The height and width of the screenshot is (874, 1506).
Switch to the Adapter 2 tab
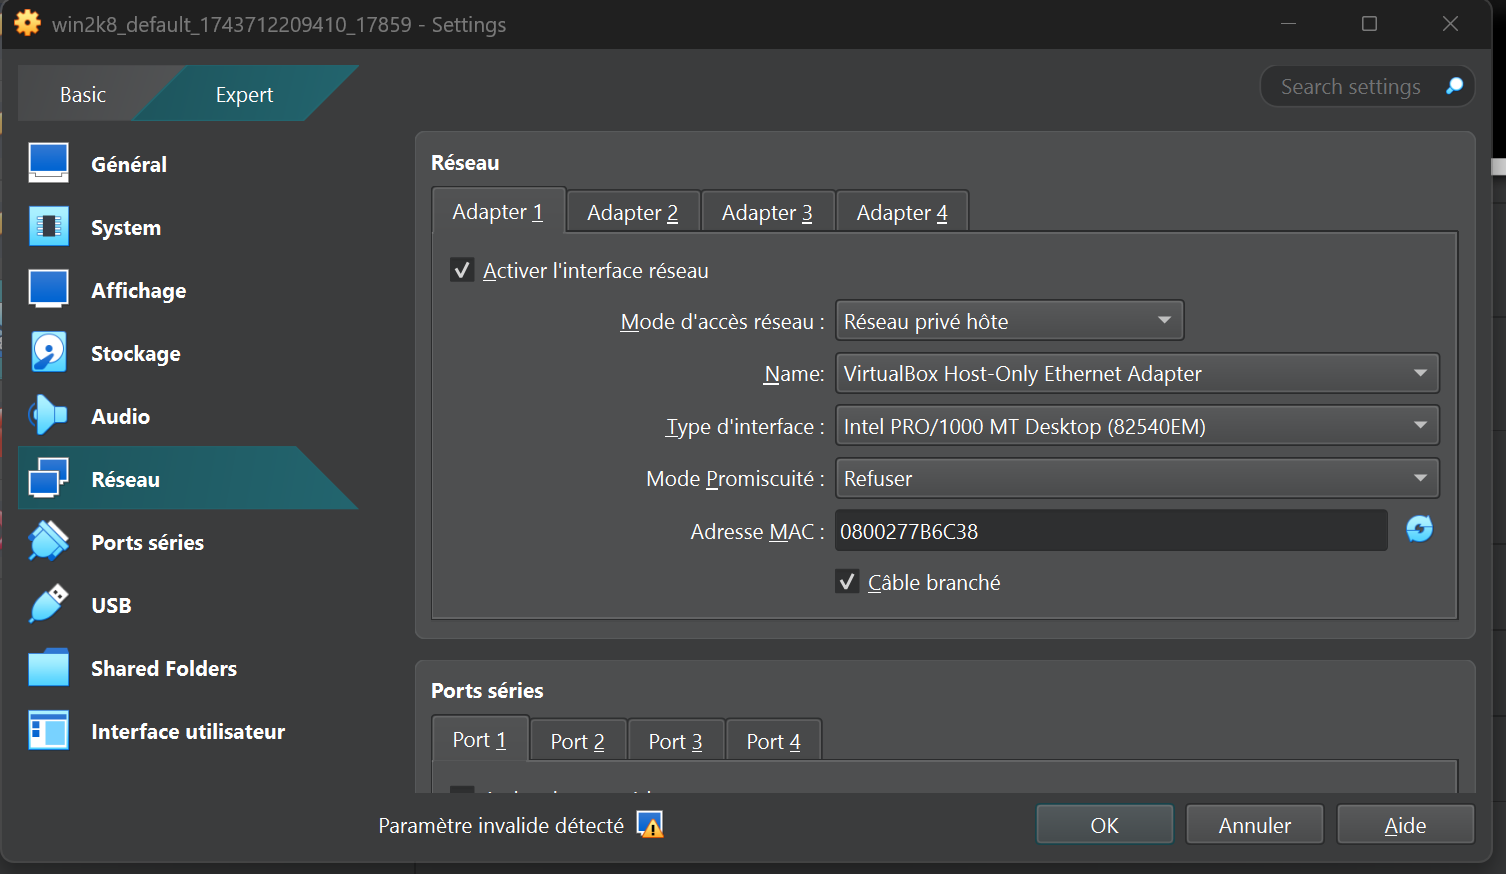click(x=632, y=212)
